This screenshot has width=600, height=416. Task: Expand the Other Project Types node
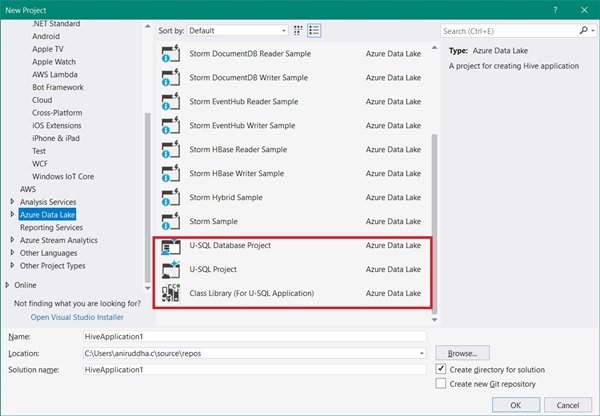click(12, 265)
